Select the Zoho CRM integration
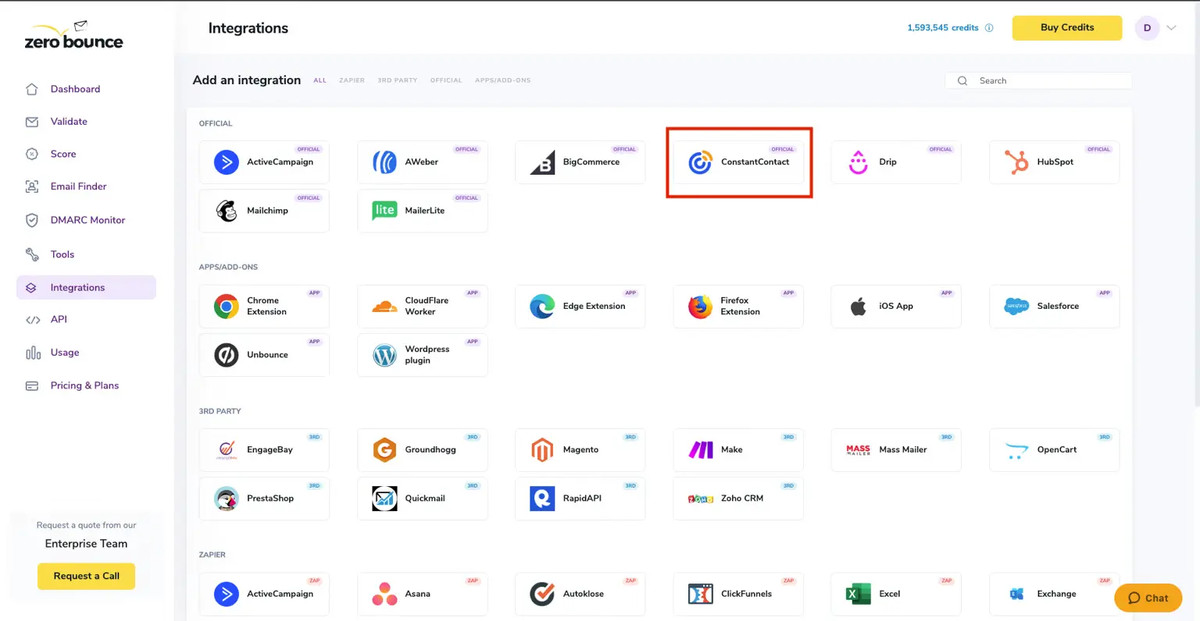Image resolution: width=1200 pixels, height=621 pixels. coord(738,498)
